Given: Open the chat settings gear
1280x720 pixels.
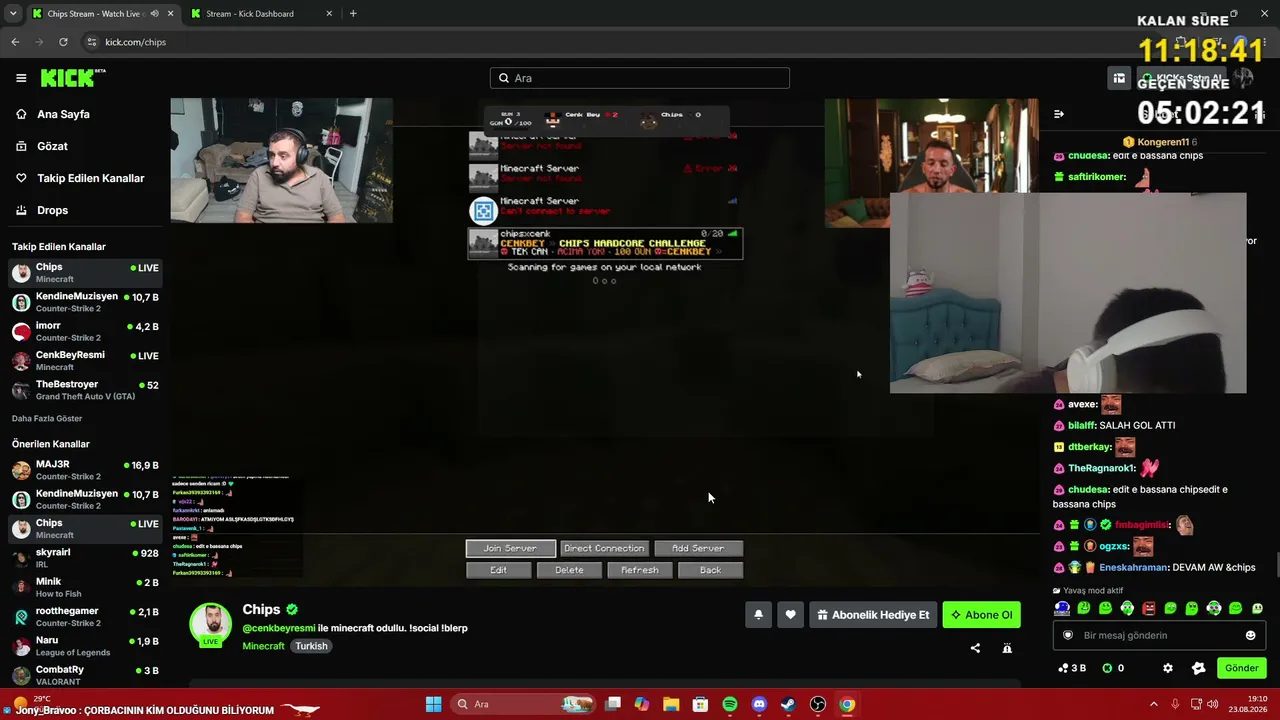Looking at the screenshot, I should [1167, 668].
